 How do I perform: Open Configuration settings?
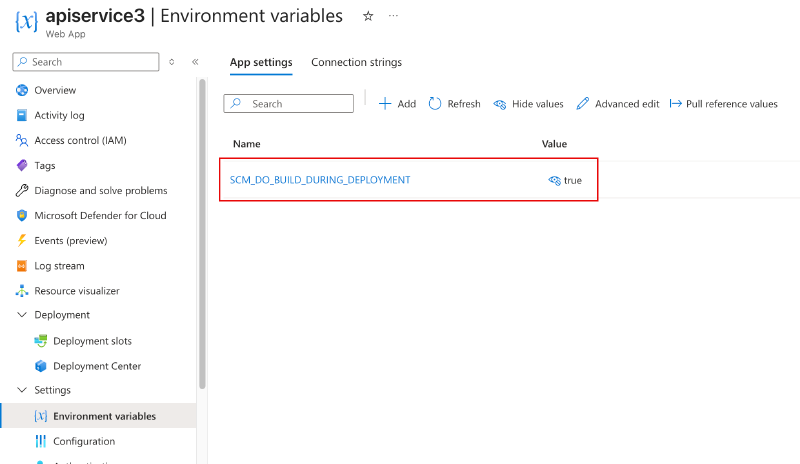(84, 441)
